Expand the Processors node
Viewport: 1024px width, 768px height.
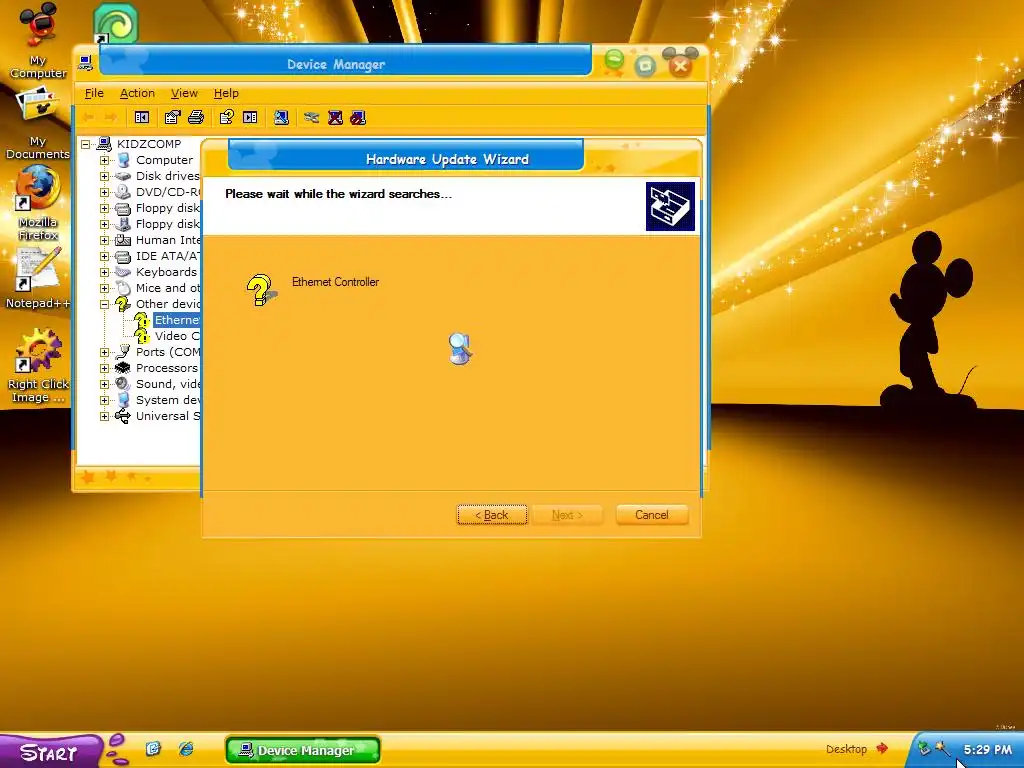pos(104,368)
